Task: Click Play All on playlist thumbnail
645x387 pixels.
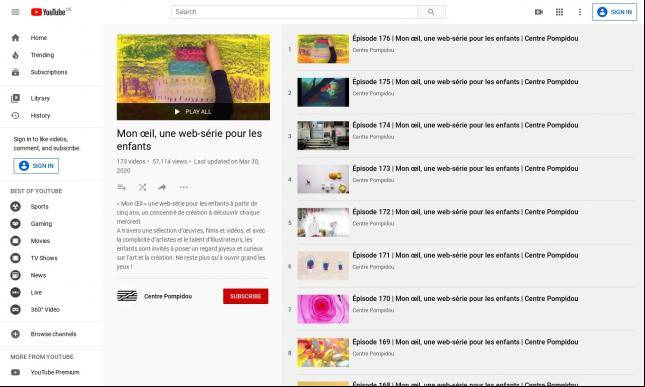Action: [193, 111]
